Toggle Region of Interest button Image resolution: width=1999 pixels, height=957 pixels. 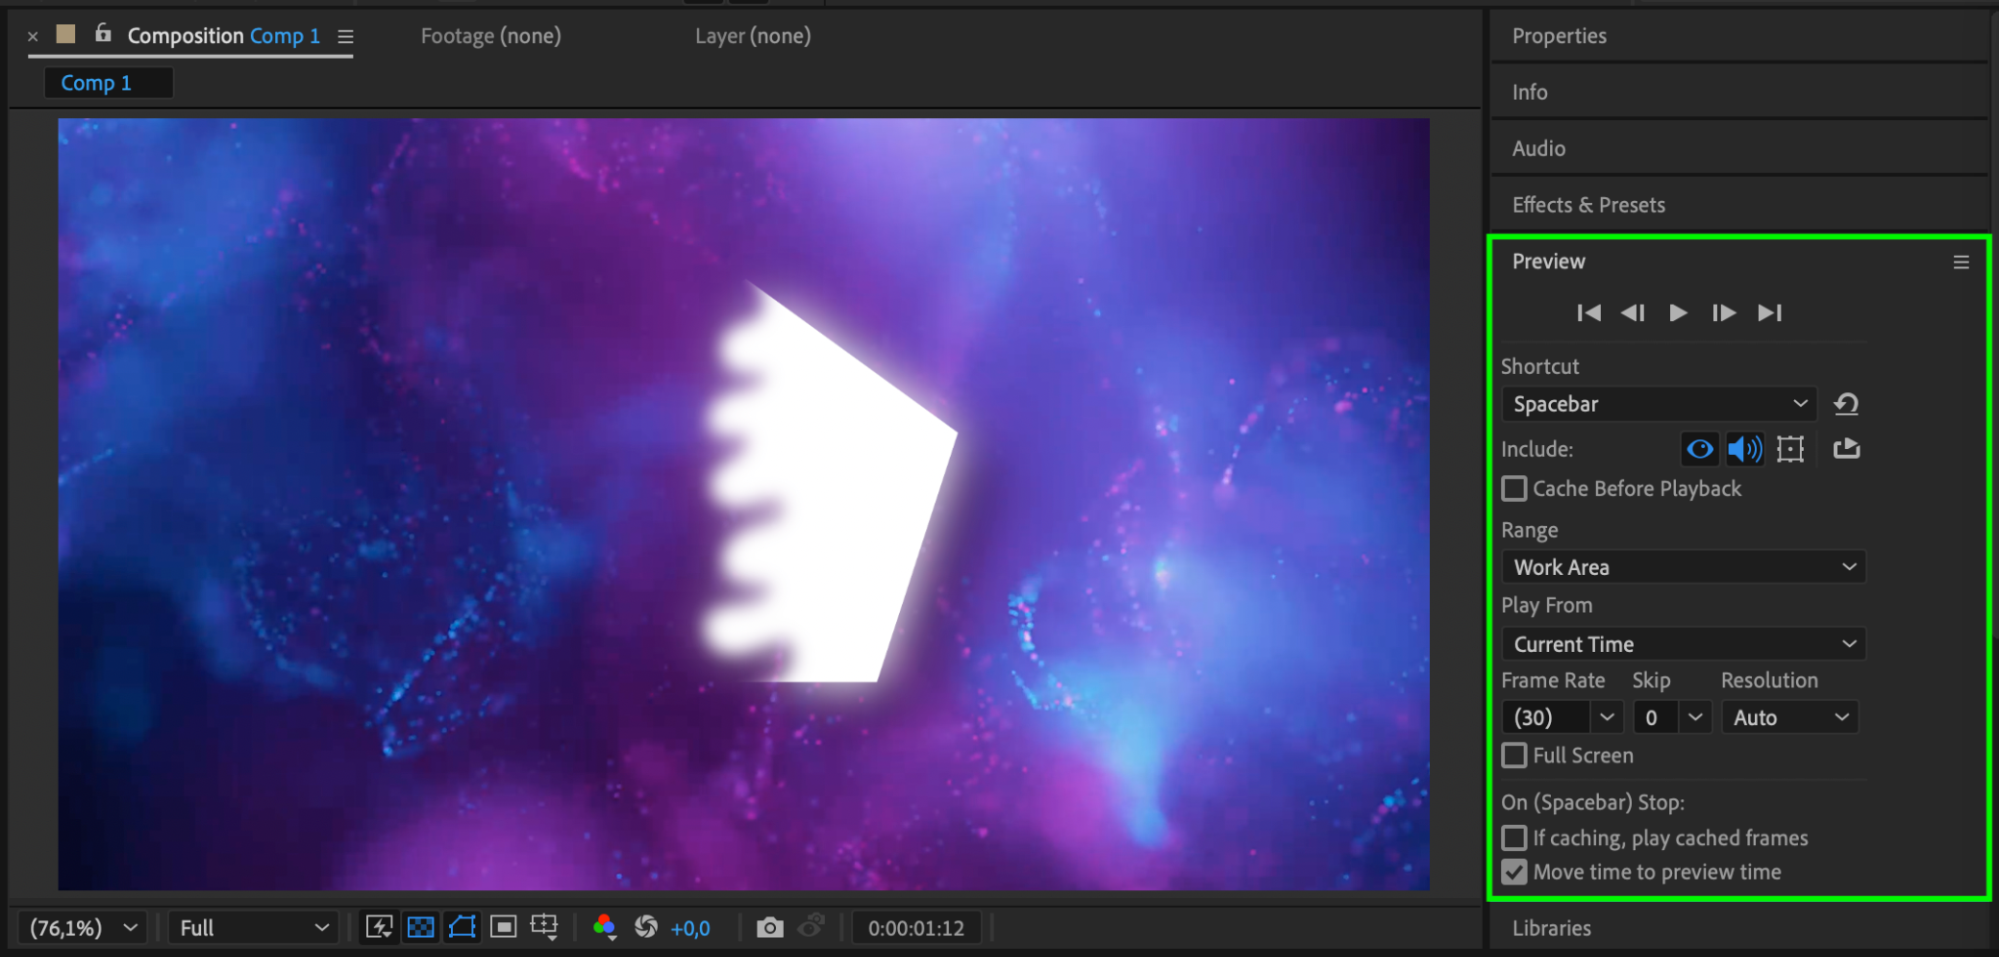click(x=503, y=927)
